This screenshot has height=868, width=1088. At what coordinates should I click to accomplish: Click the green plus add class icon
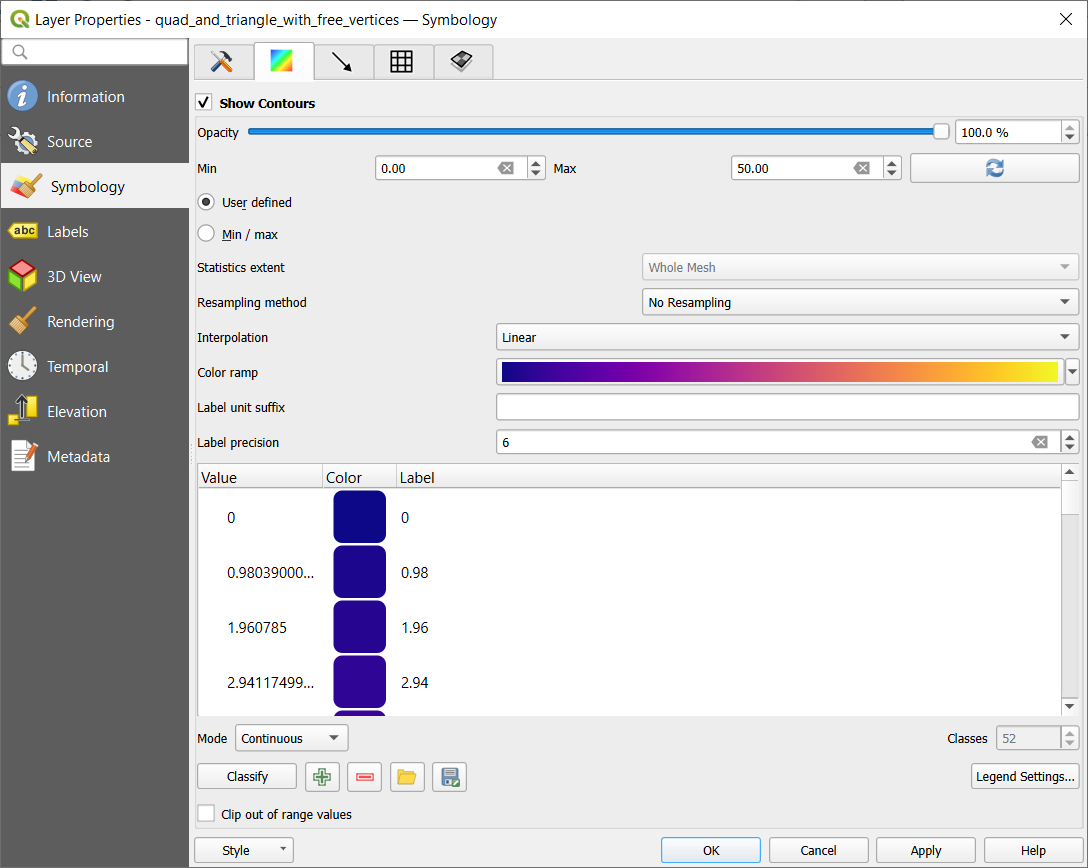(x=322, y=777)
